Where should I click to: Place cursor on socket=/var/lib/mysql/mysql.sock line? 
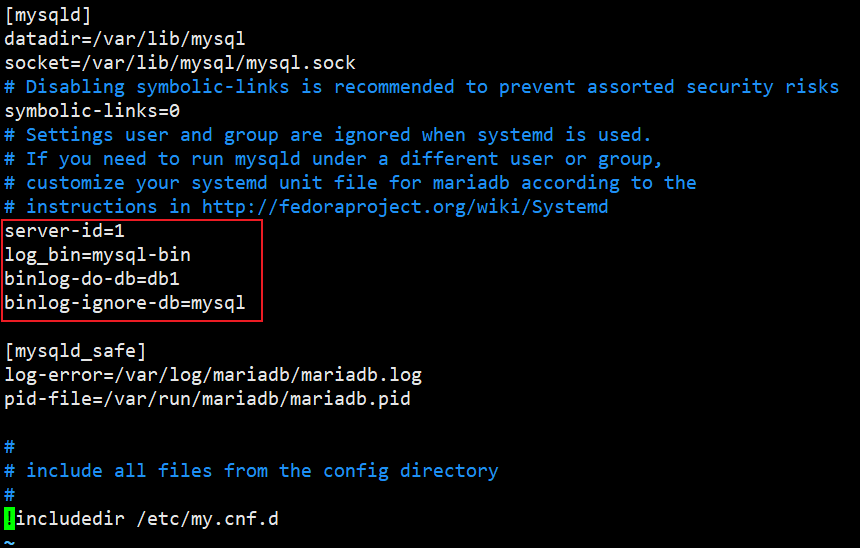[179, 63]
